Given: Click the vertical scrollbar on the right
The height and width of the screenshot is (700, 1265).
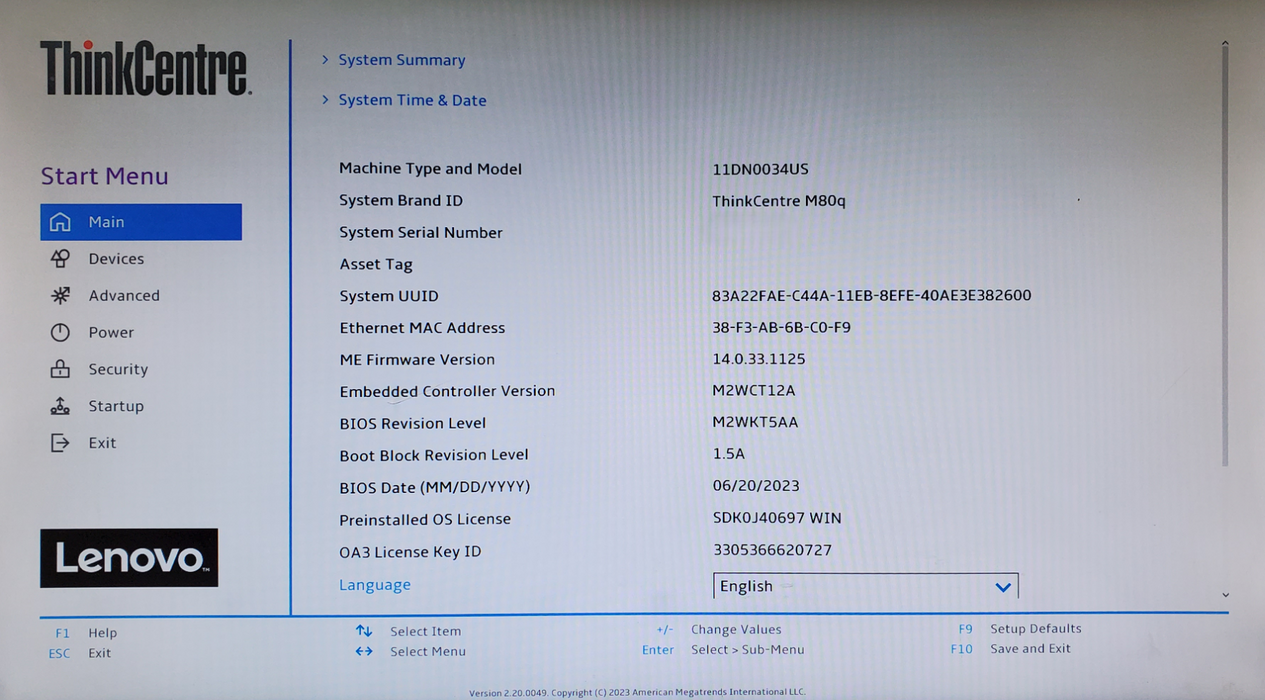Looking at the screenshot, I should click(1225, 257).
